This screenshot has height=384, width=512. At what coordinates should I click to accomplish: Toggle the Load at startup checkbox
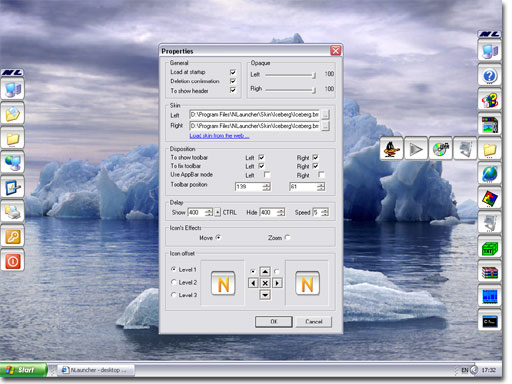(233, 72)
